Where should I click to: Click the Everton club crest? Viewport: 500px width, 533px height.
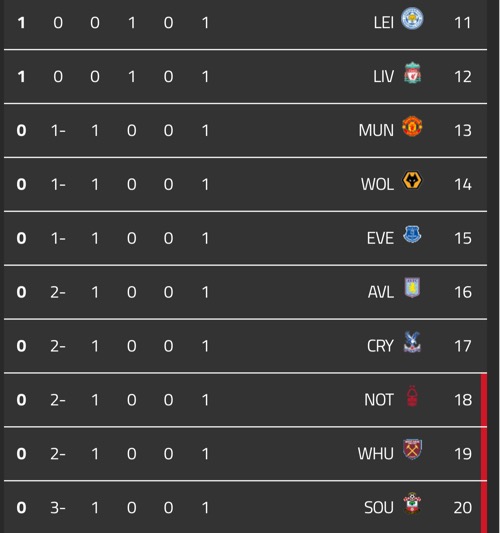point(412,234)
